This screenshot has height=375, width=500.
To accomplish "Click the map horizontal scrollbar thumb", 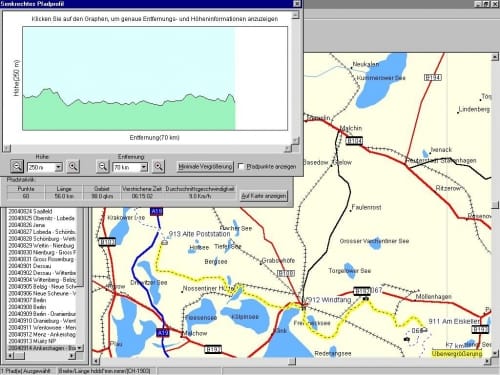I will coord(292,361).
